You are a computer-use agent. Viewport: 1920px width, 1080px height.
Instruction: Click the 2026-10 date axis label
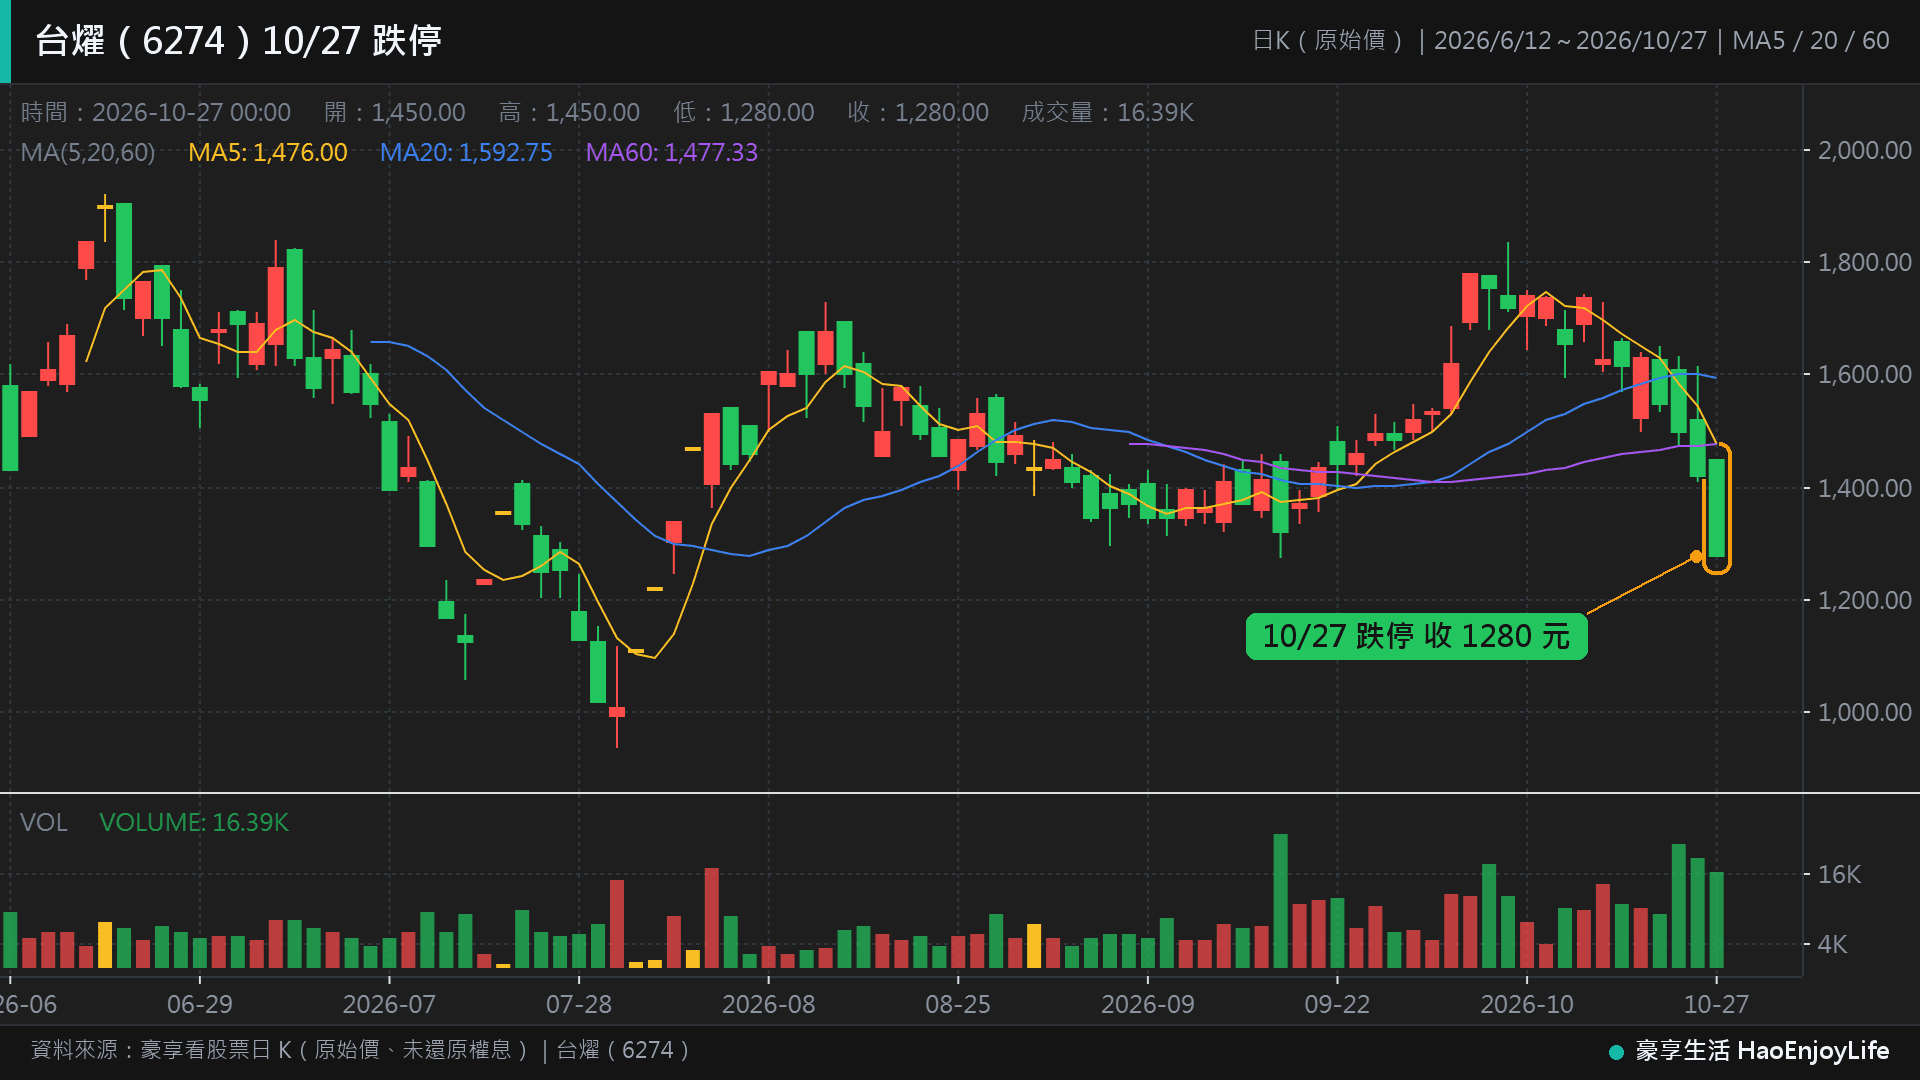click(x=1526, y=1004)
